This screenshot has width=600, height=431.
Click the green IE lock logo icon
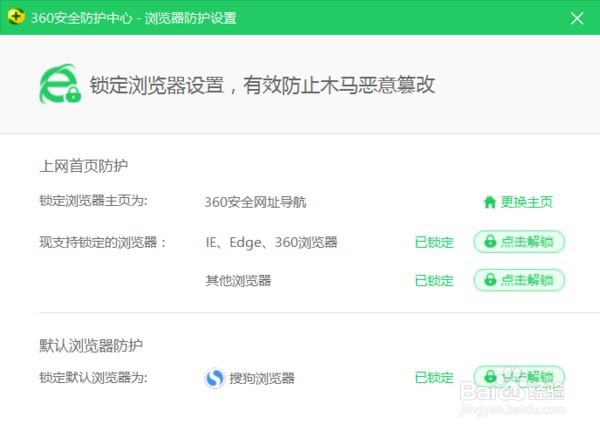pyautogui.click(x=60, y=84)
